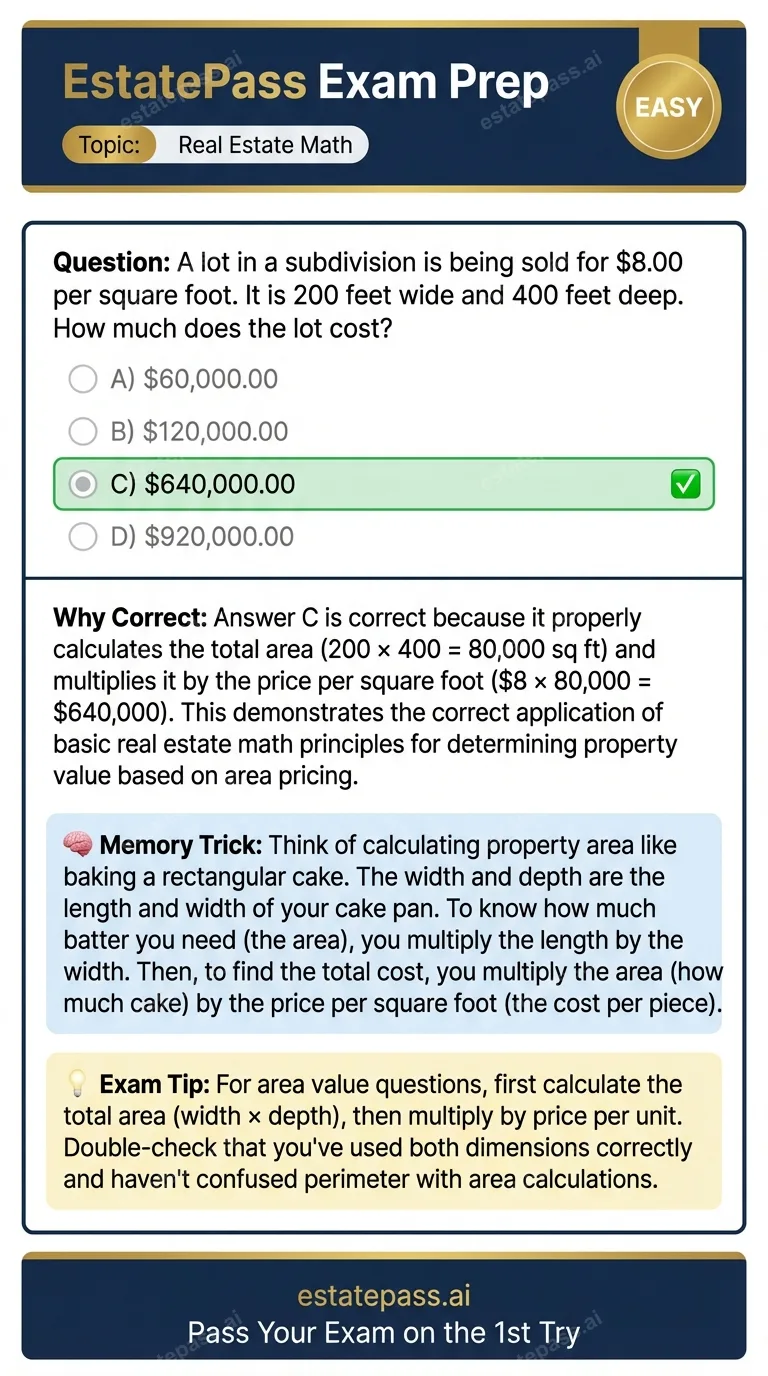Image resolution: width=768 pixels, height=1376 pixels.
Task: Select radio button for answer B $120,000.00
Action: point(83,431)
